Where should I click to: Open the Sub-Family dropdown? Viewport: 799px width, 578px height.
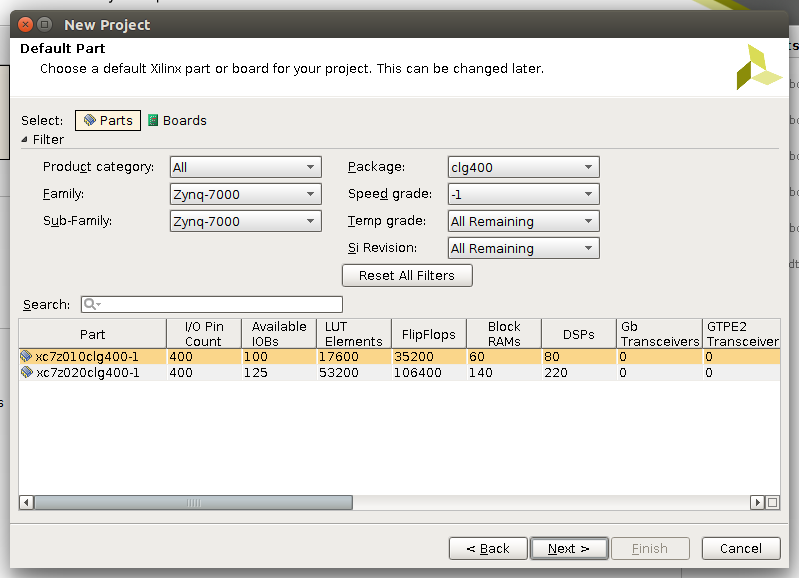(x=246, y=221)
